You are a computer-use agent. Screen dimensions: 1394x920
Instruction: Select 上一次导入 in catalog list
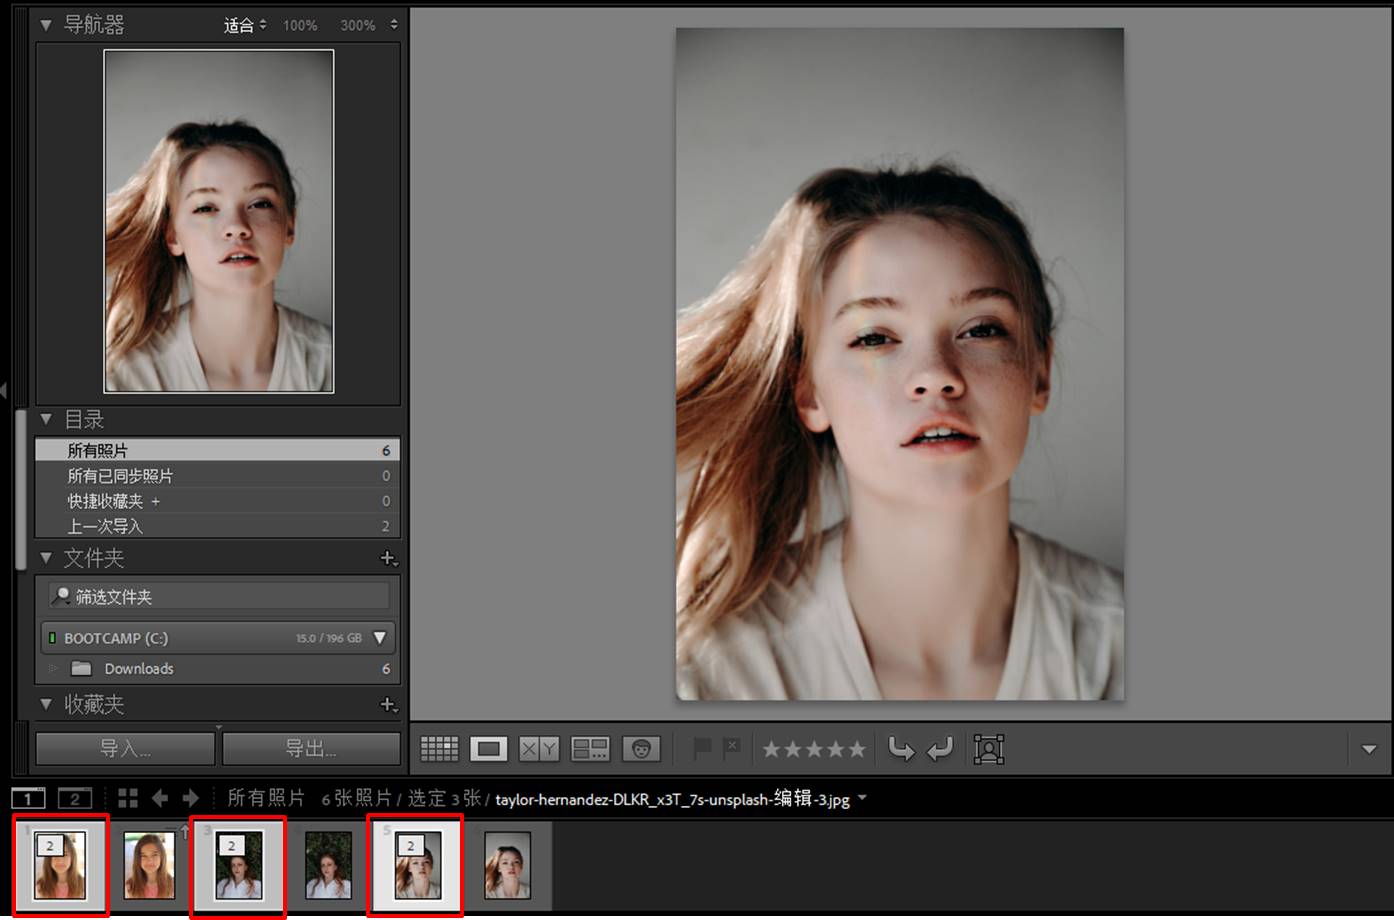[x=105, y=526]
